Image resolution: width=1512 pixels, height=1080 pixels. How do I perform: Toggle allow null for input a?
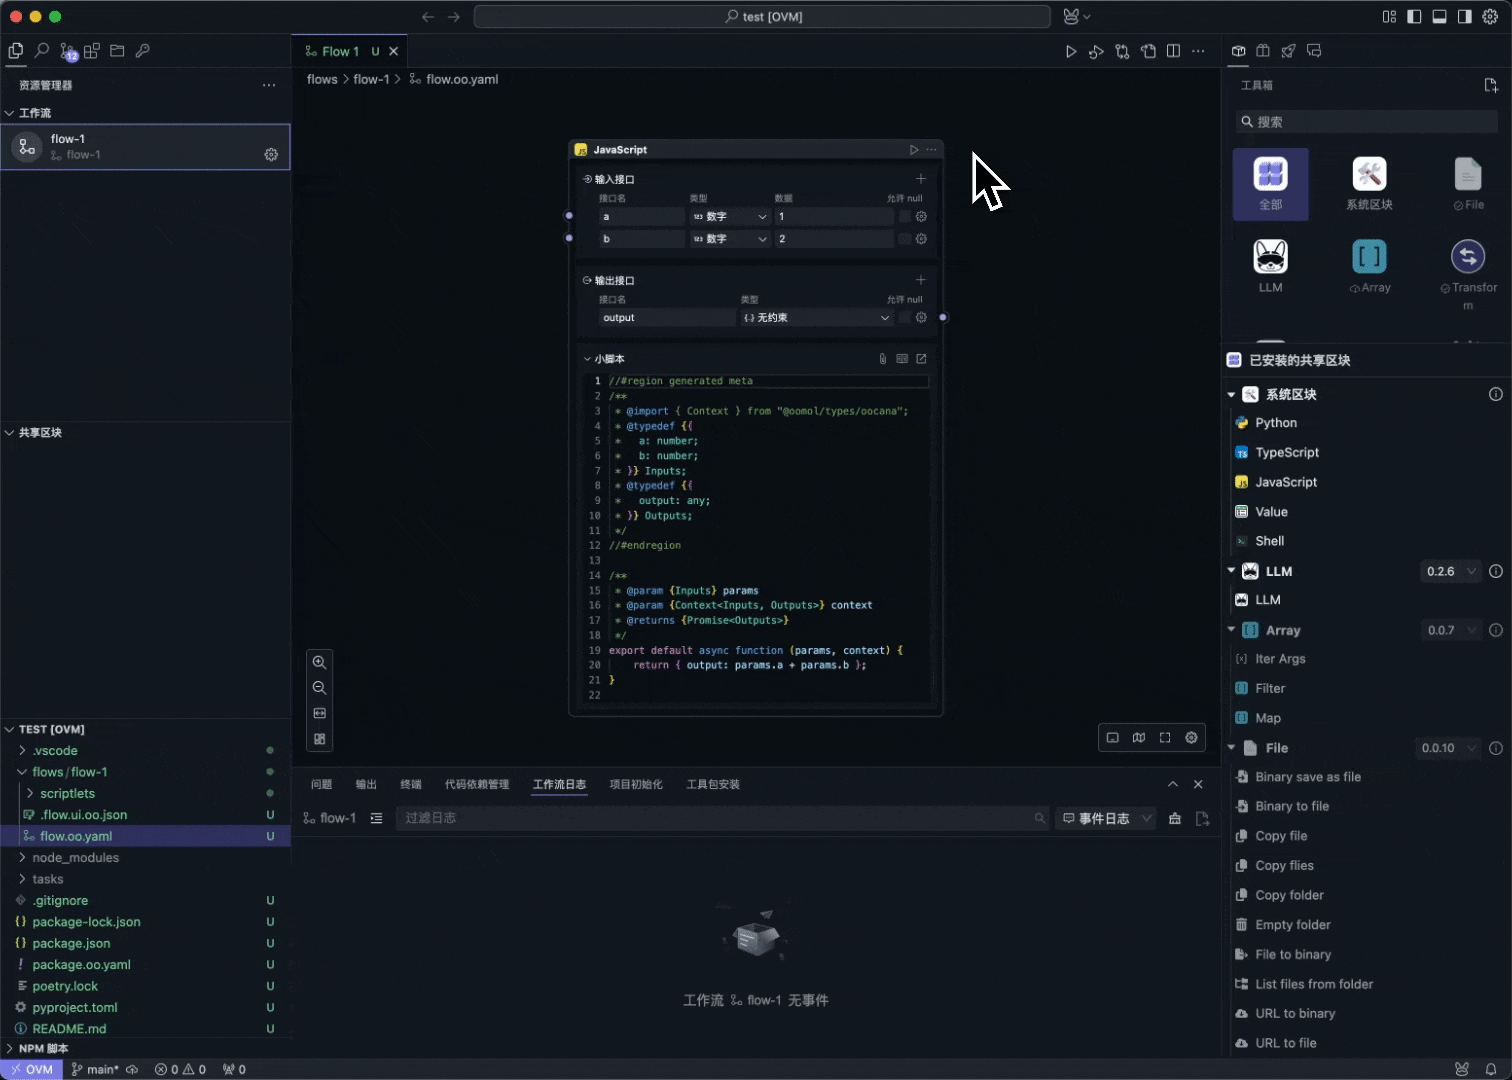point(904,217)
